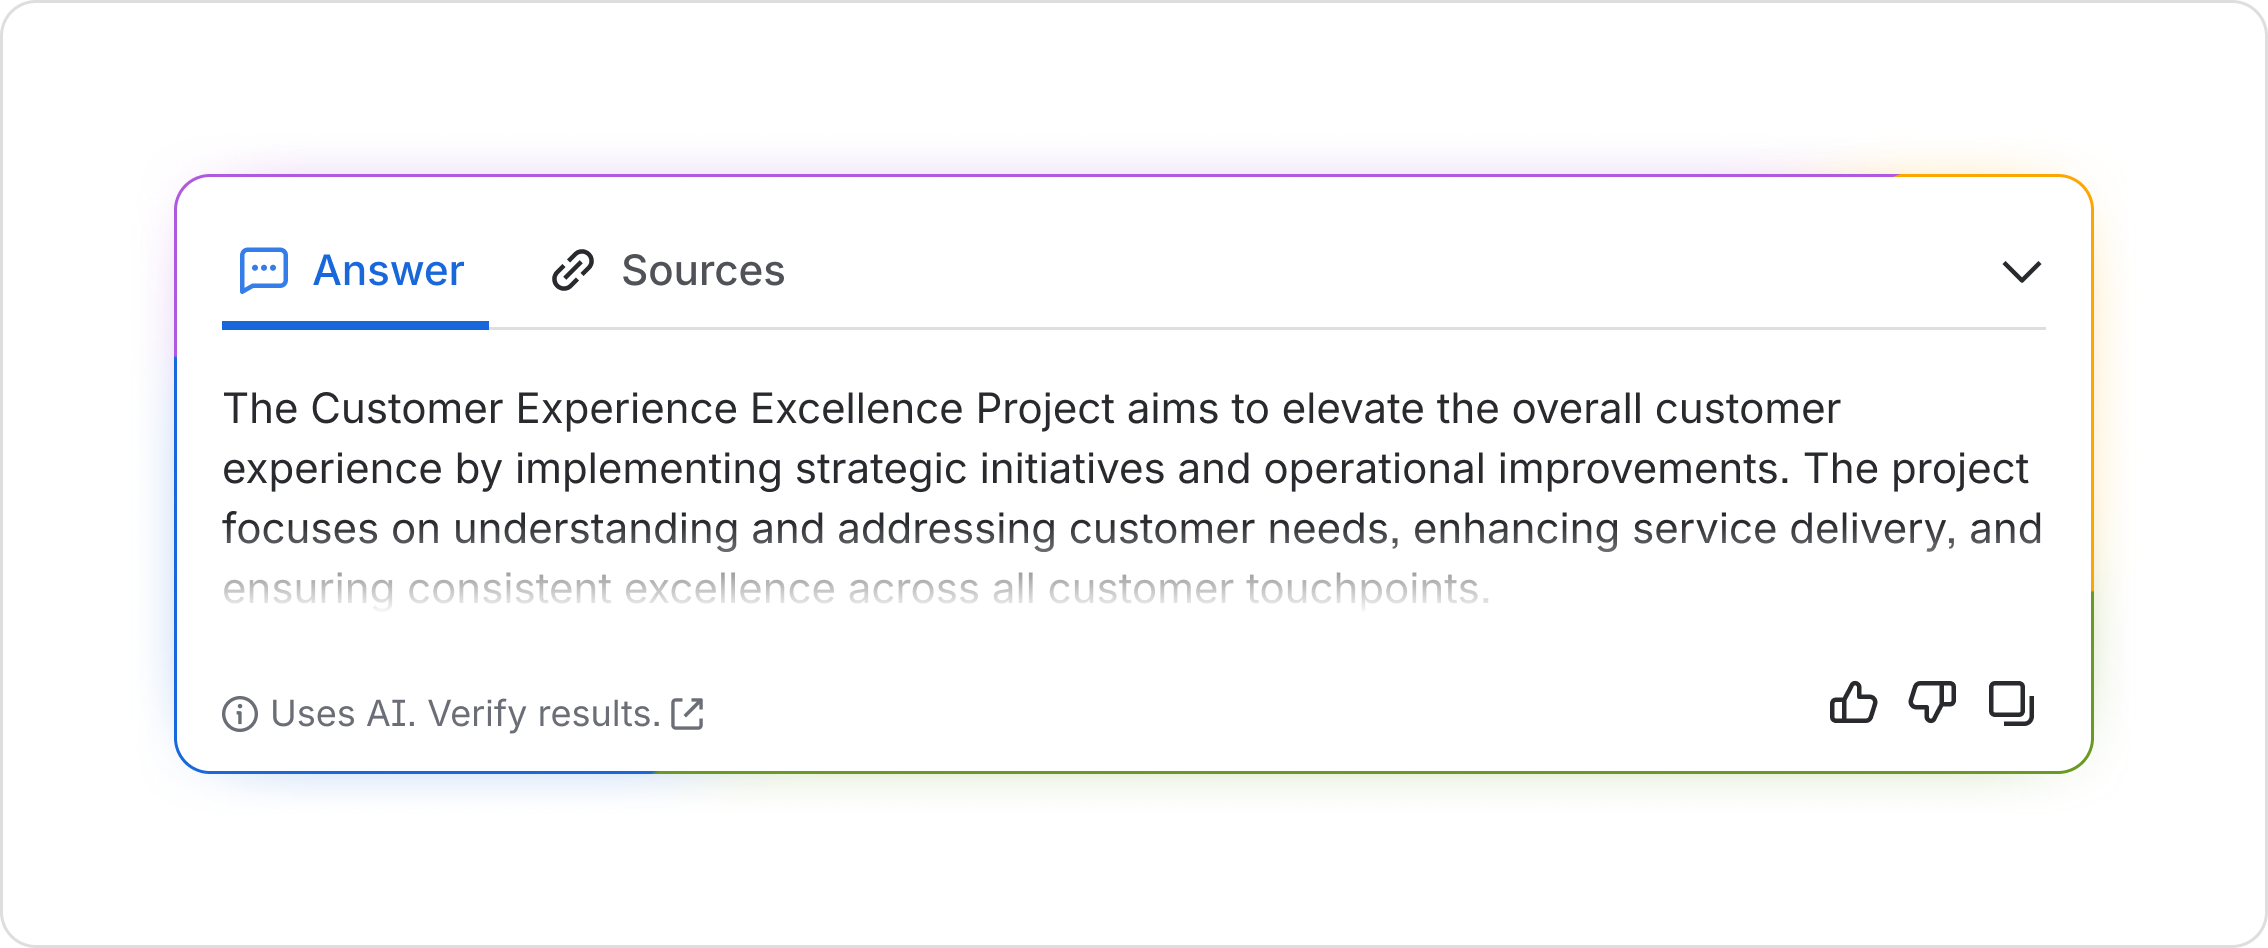The width and height of the screenshot is (2268, 948).
Task: Click the Answer chat bubble icon
Action: point(264,271)
